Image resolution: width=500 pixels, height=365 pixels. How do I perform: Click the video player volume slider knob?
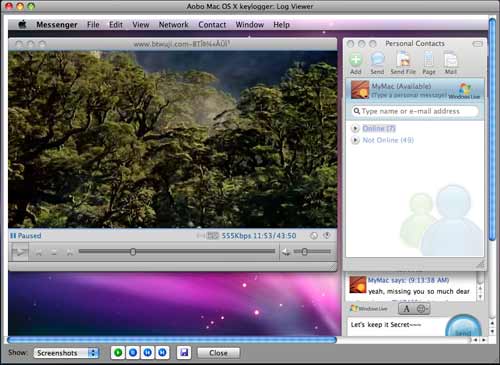coord(304,252)
